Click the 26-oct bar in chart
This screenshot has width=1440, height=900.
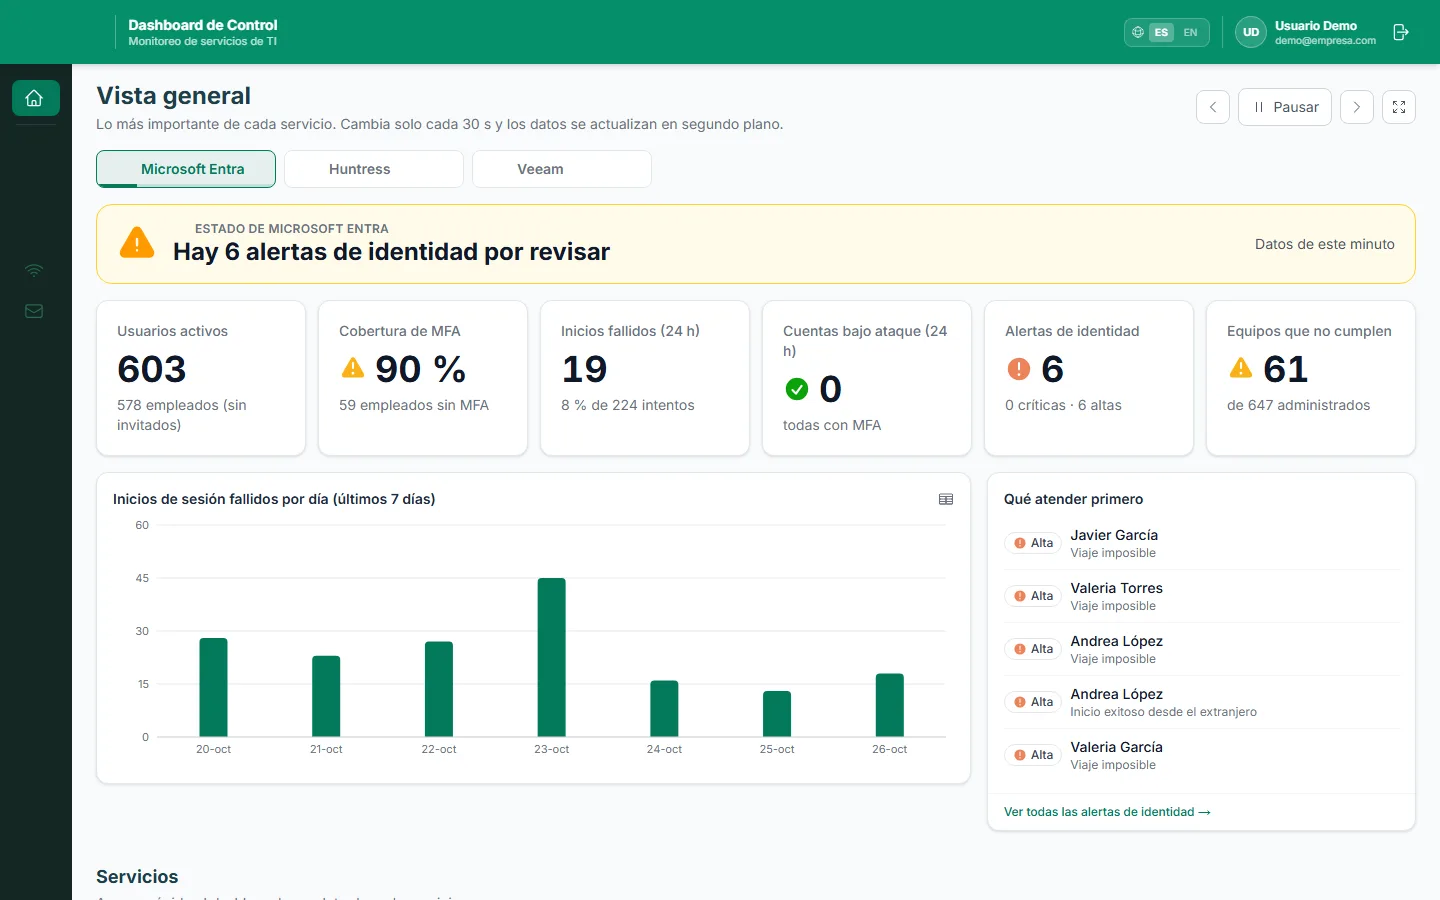pyautogui.click(x=890, y=705)
